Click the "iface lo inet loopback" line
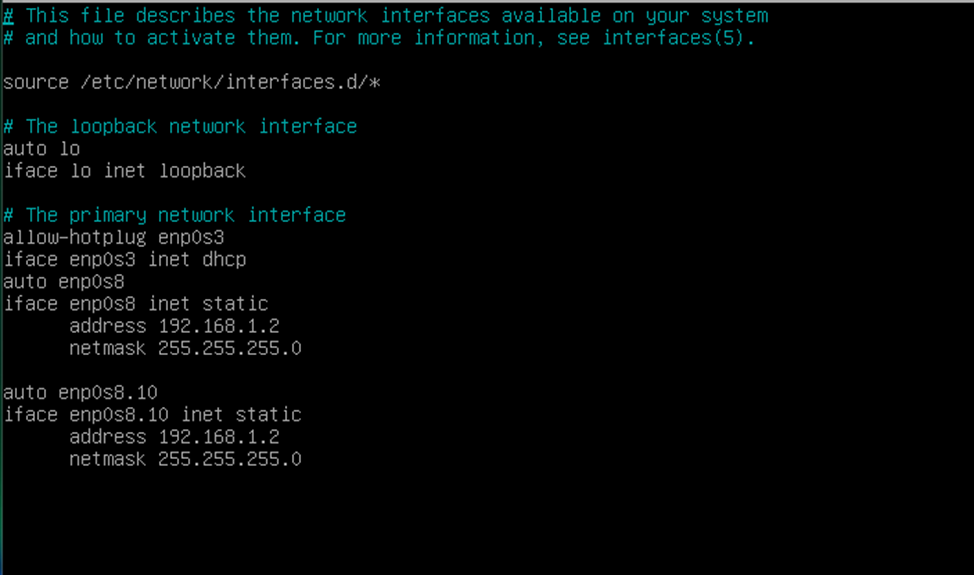Screen dimensions: 974x575 pos(125,170)
